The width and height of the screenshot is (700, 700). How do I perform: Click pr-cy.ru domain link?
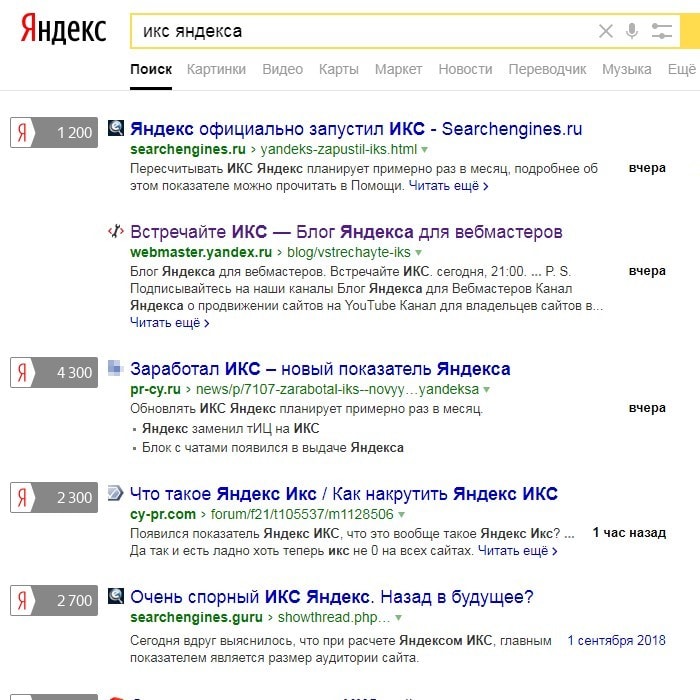pyautogui.click(x=155, y=389)
